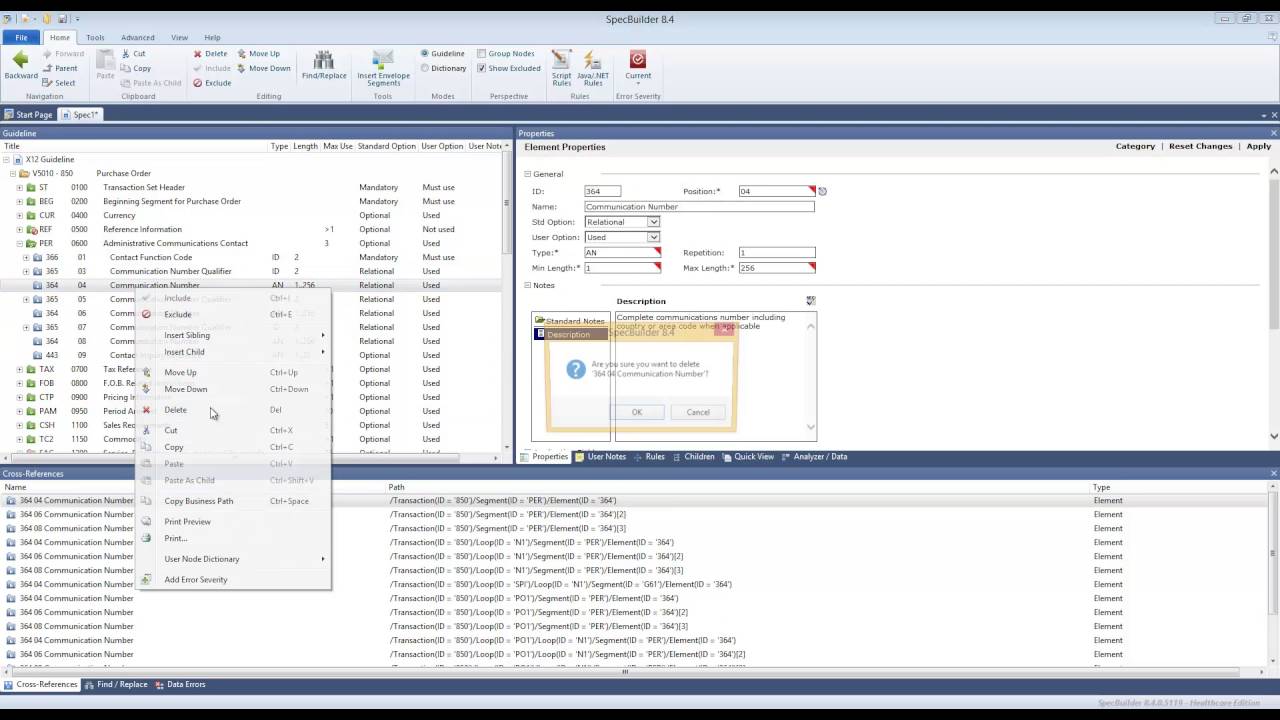Open the User Notes tab

(600, 457)
